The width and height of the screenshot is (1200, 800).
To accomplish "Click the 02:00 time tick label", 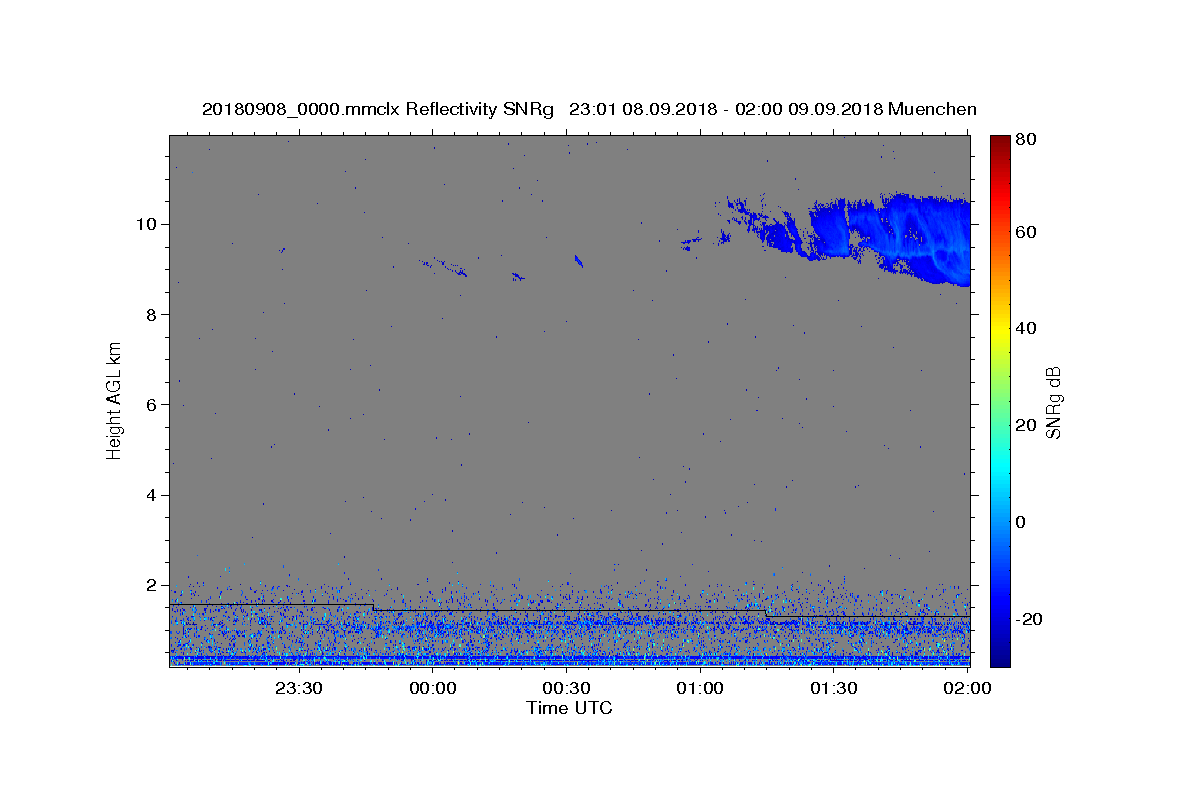I will click(968, 688).
